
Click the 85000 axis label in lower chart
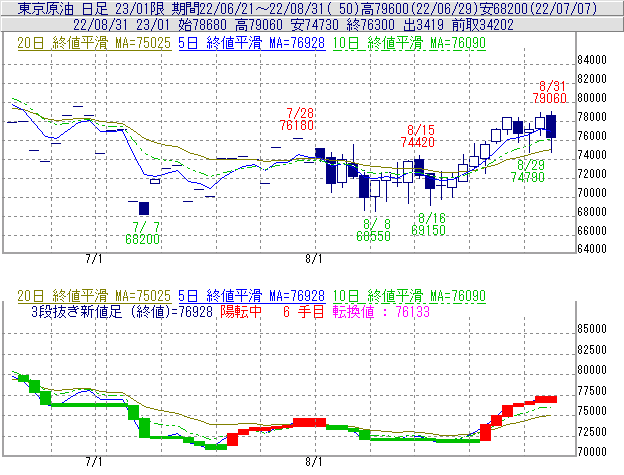pos(592,329)
